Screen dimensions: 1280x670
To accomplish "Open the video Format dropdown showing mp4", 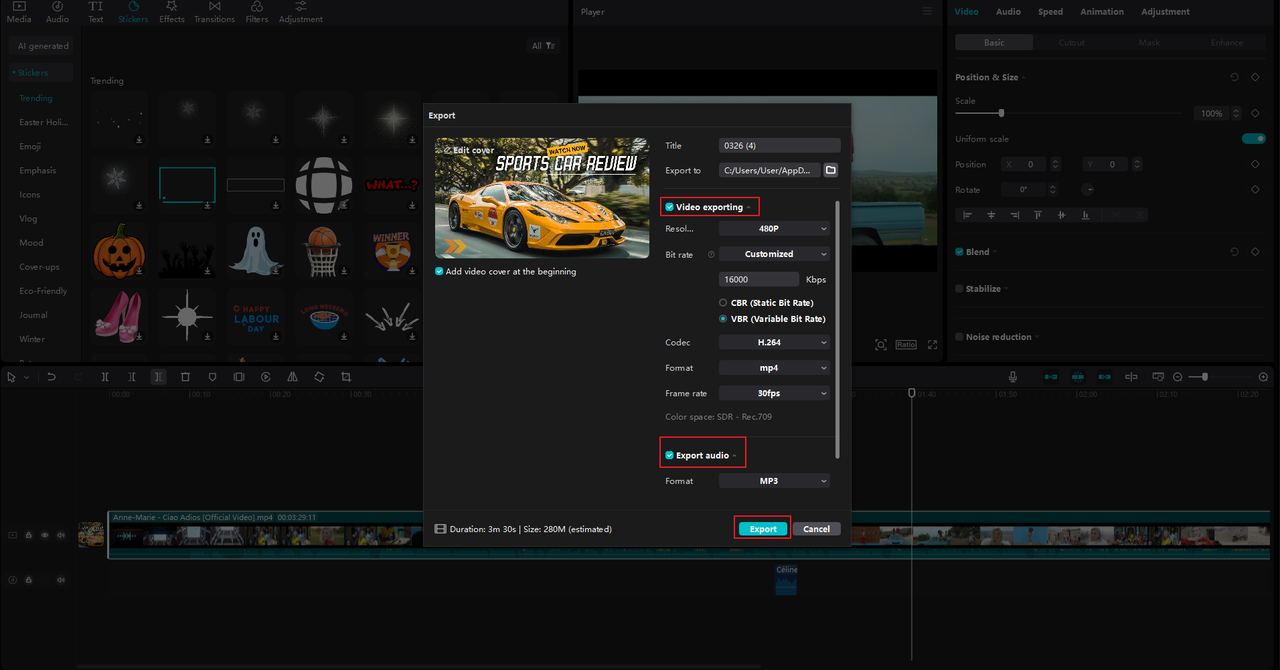I will 774,367.
